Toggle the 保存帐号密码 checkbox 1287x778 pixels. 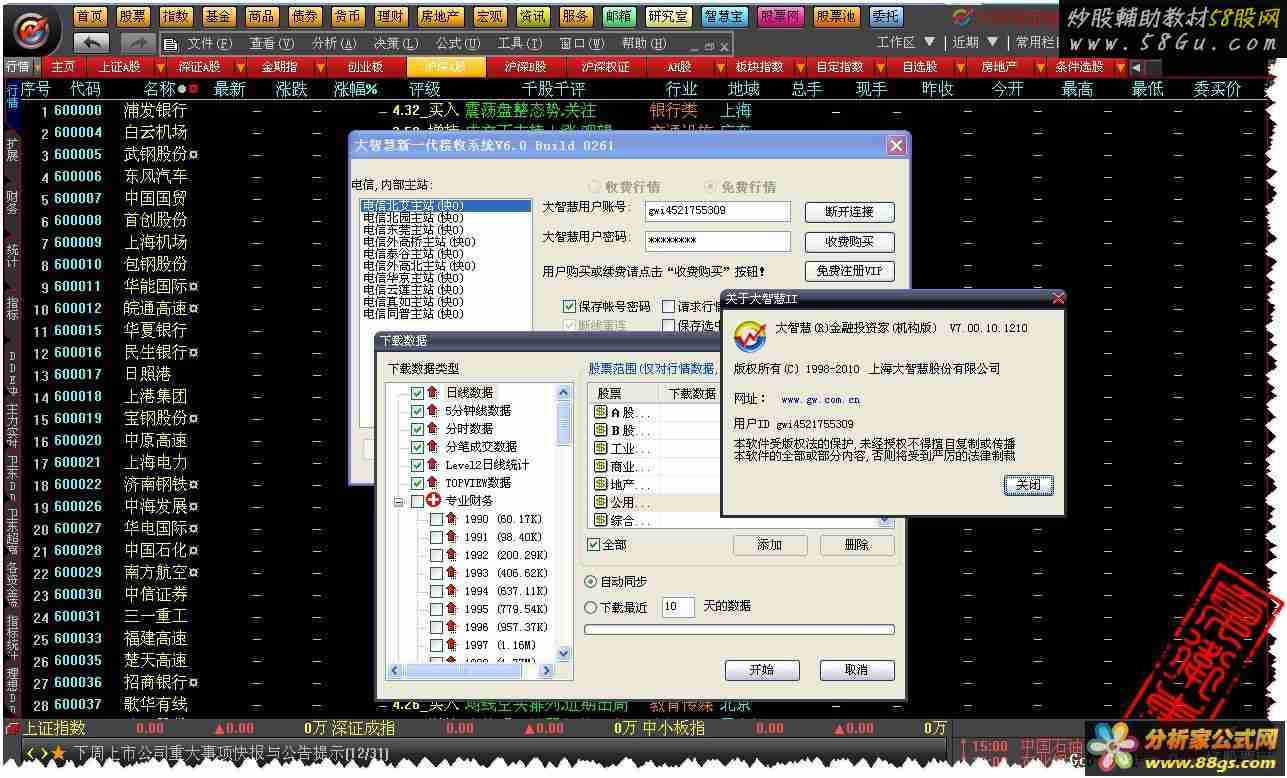pyautogui.click(x=570, y=306)
